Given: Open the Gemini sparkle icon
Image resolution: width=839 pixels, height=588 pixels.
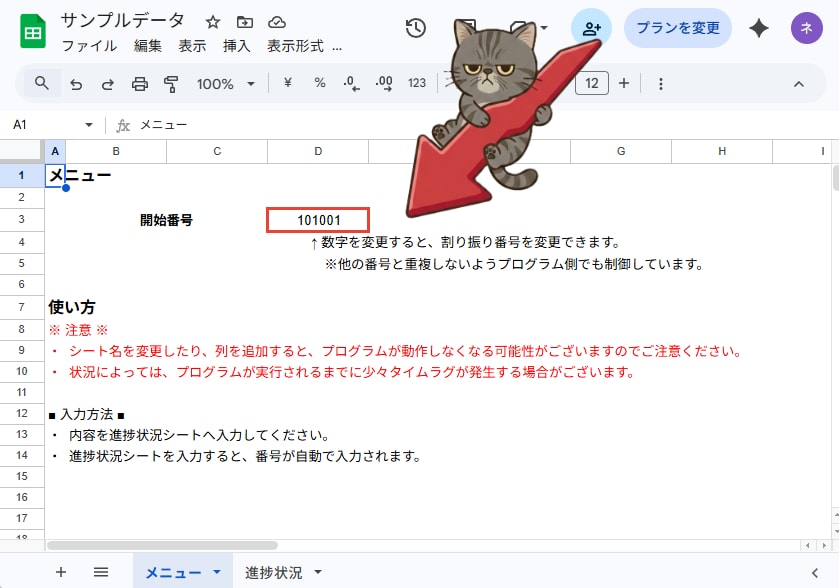Looking at the screenshot, I should pos(759,28).
